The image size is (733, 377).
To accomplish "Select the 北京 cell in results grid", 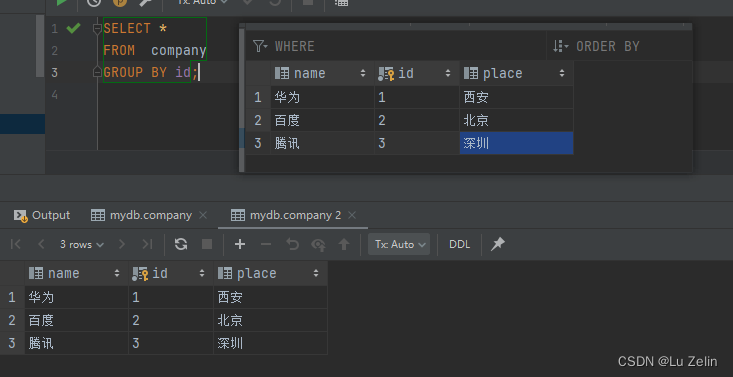I will pos(270,320).
